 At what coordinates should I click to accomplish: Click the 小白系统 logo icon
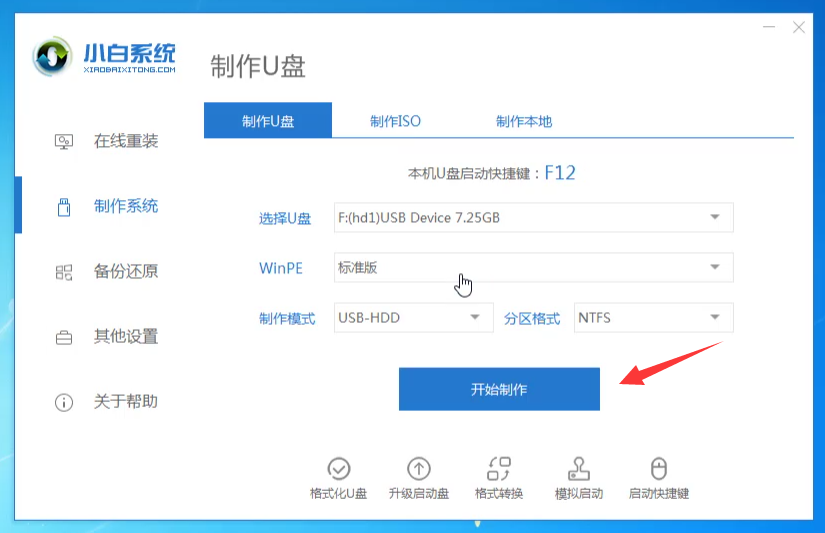[52, 56]
